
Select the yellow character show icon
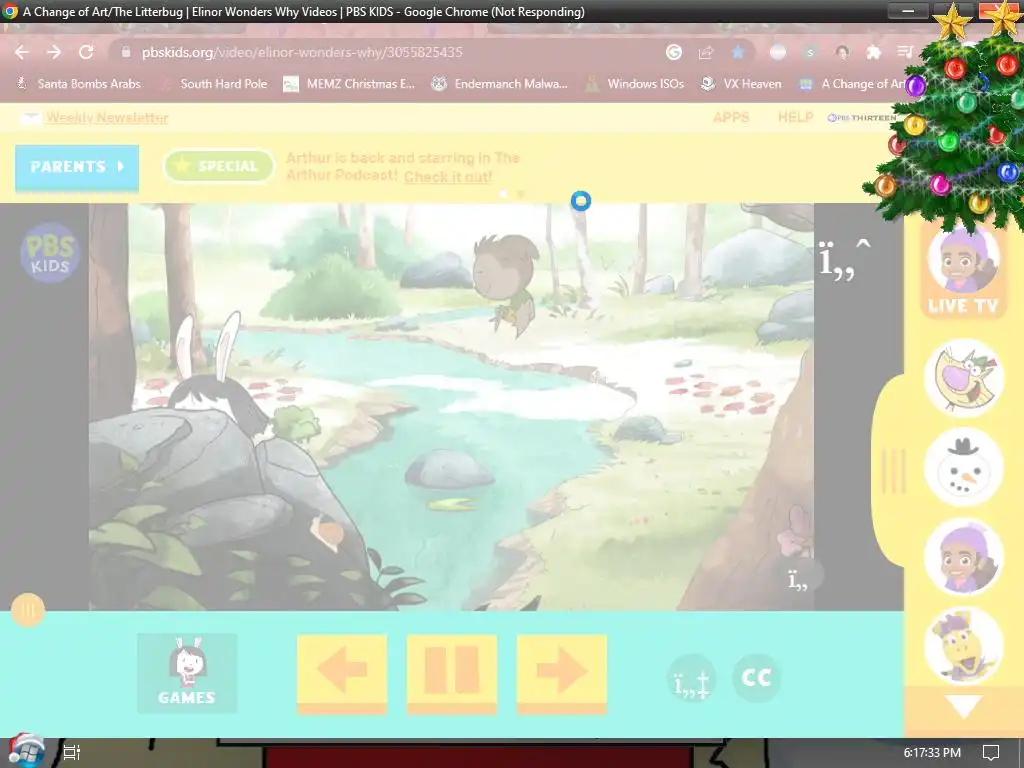(x=964, y=646)
